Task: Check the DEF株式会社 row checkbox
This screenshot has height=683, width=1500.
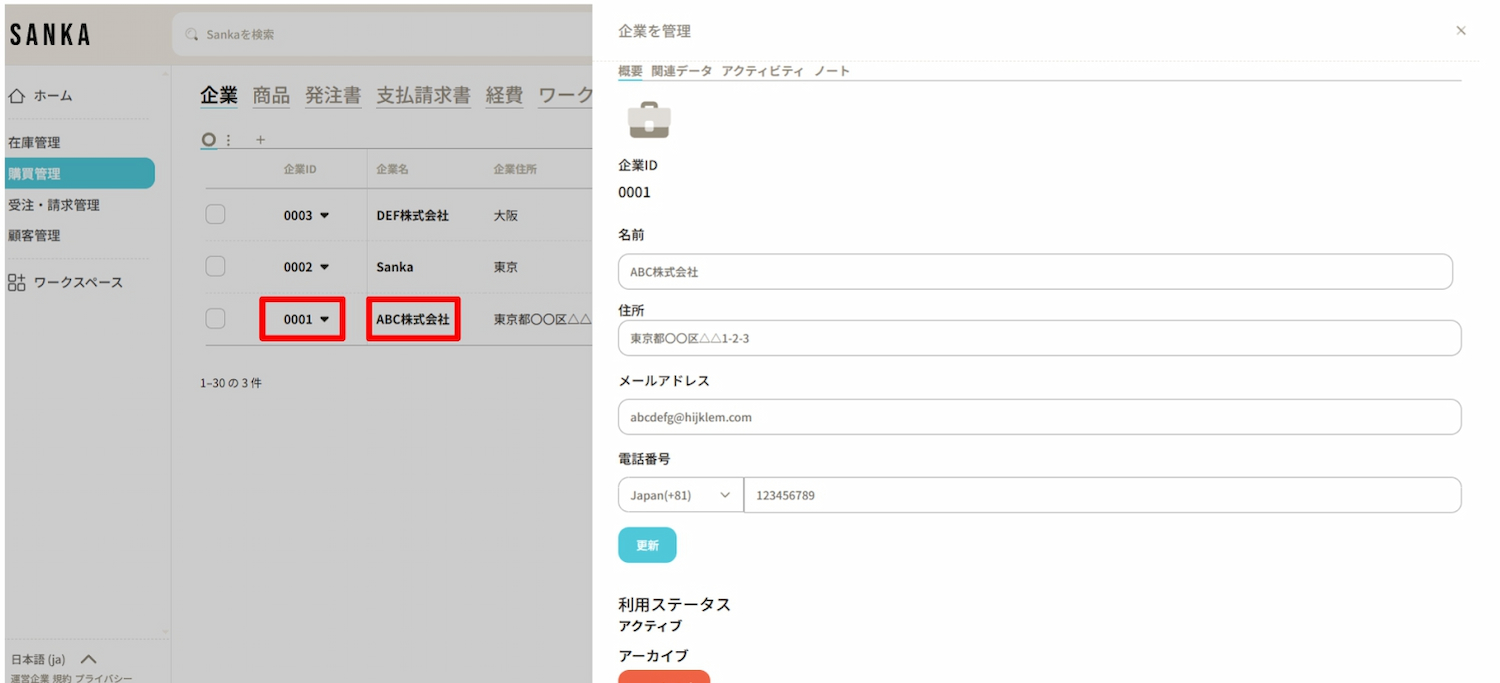Action: click(x=215, y=215)
